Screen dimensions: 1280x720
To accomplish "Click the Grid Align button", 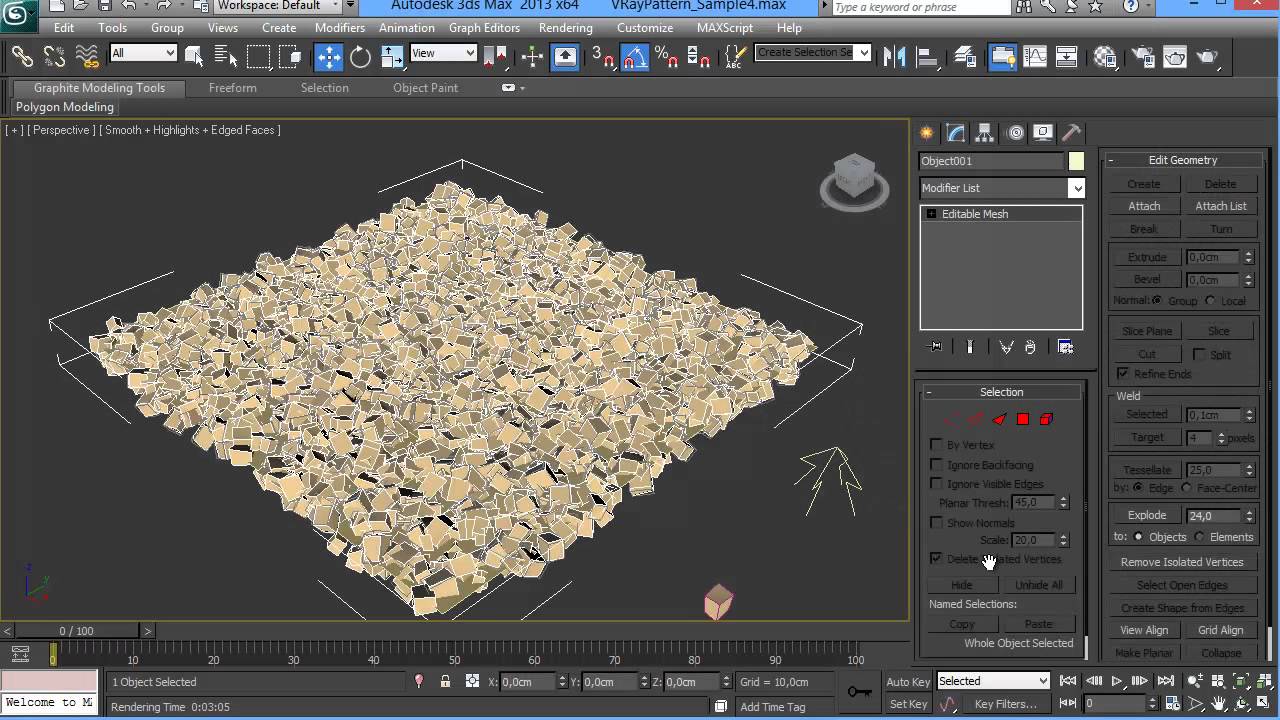I will tap(1221, 630).
